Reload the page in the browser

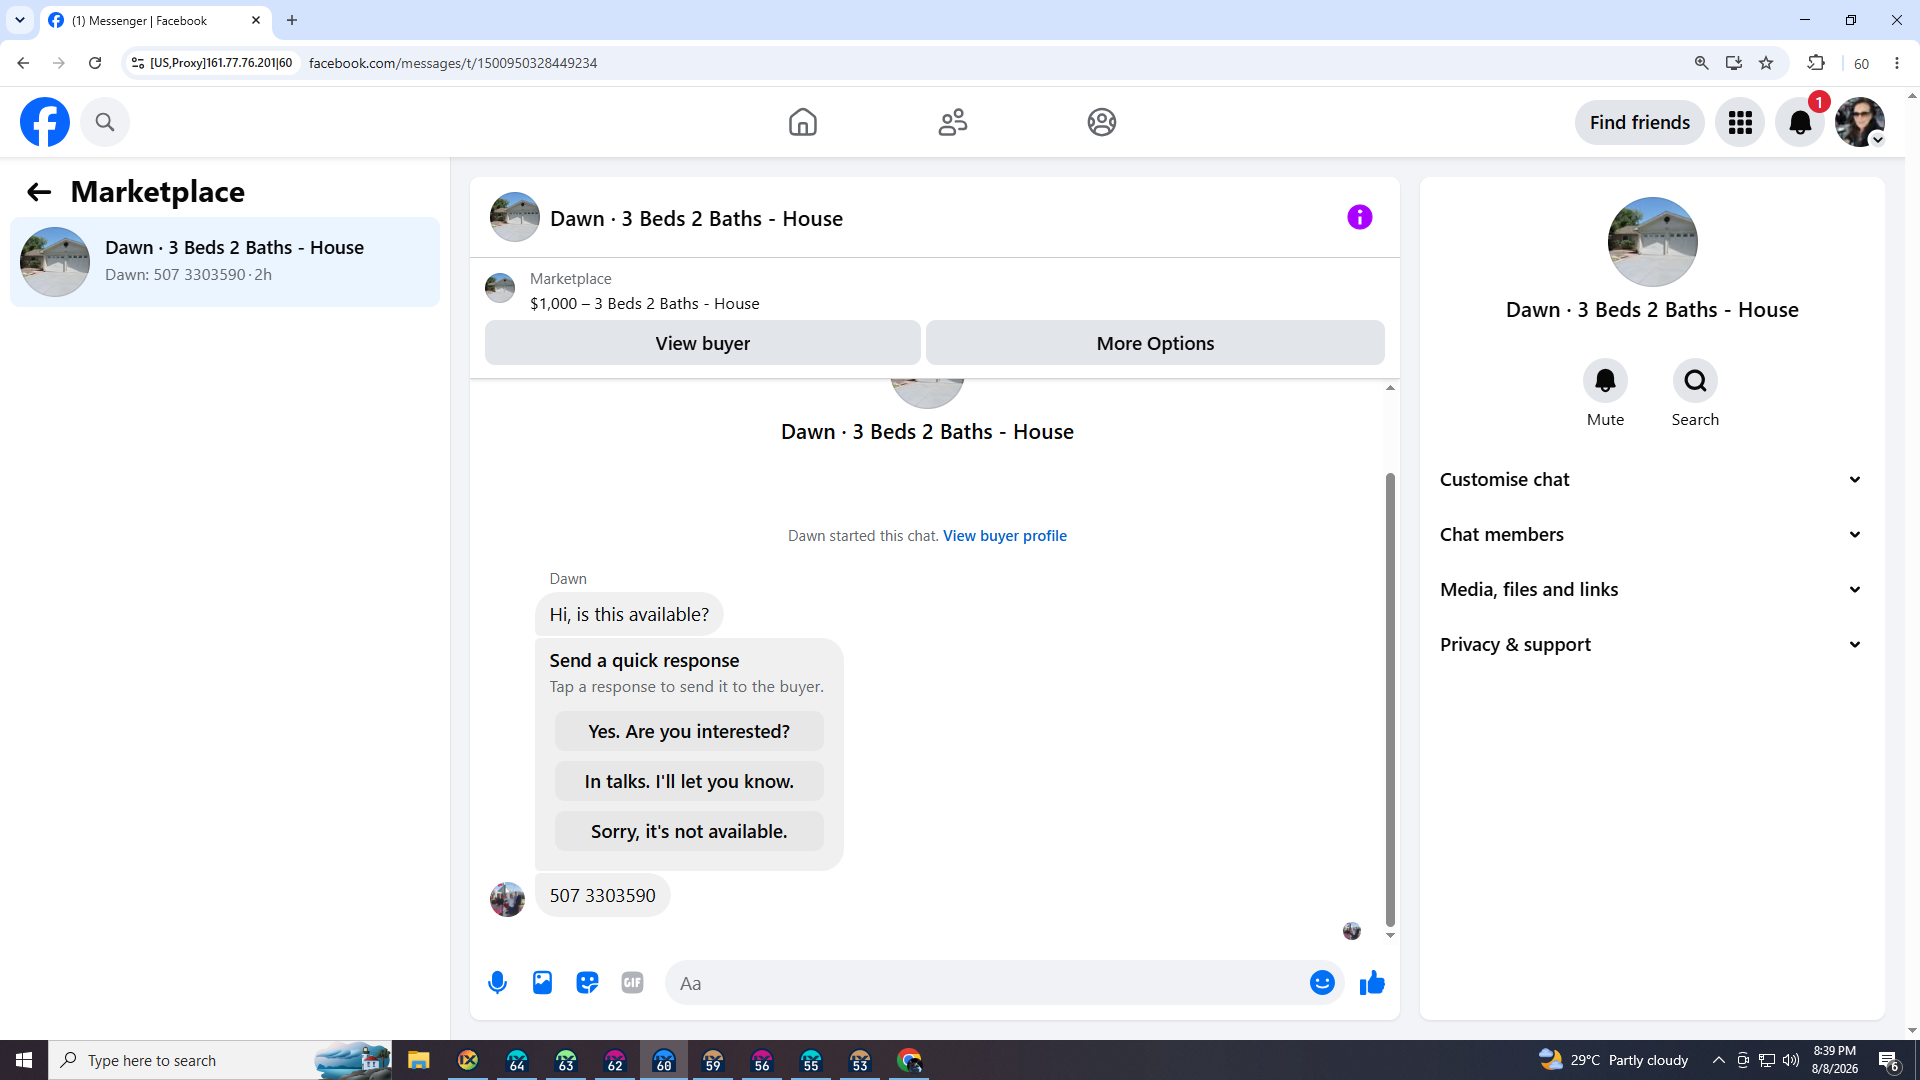95,63
